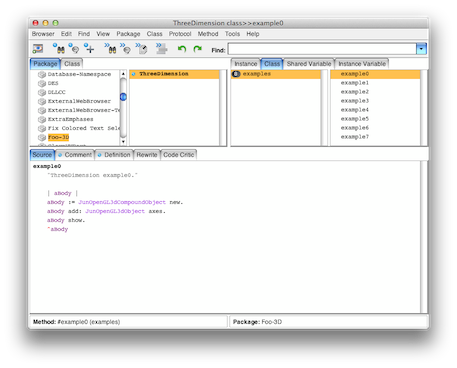Click the class speech-bubble toolbar icon
The image size is (457, 368).
pos(74,49)
